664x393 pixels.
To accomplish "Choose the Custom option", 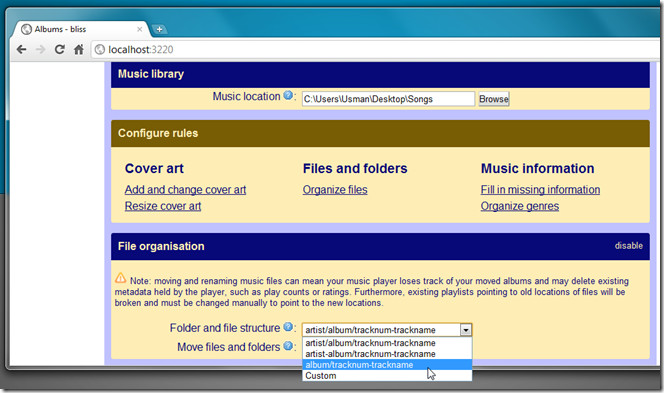I will click(387, 376).
